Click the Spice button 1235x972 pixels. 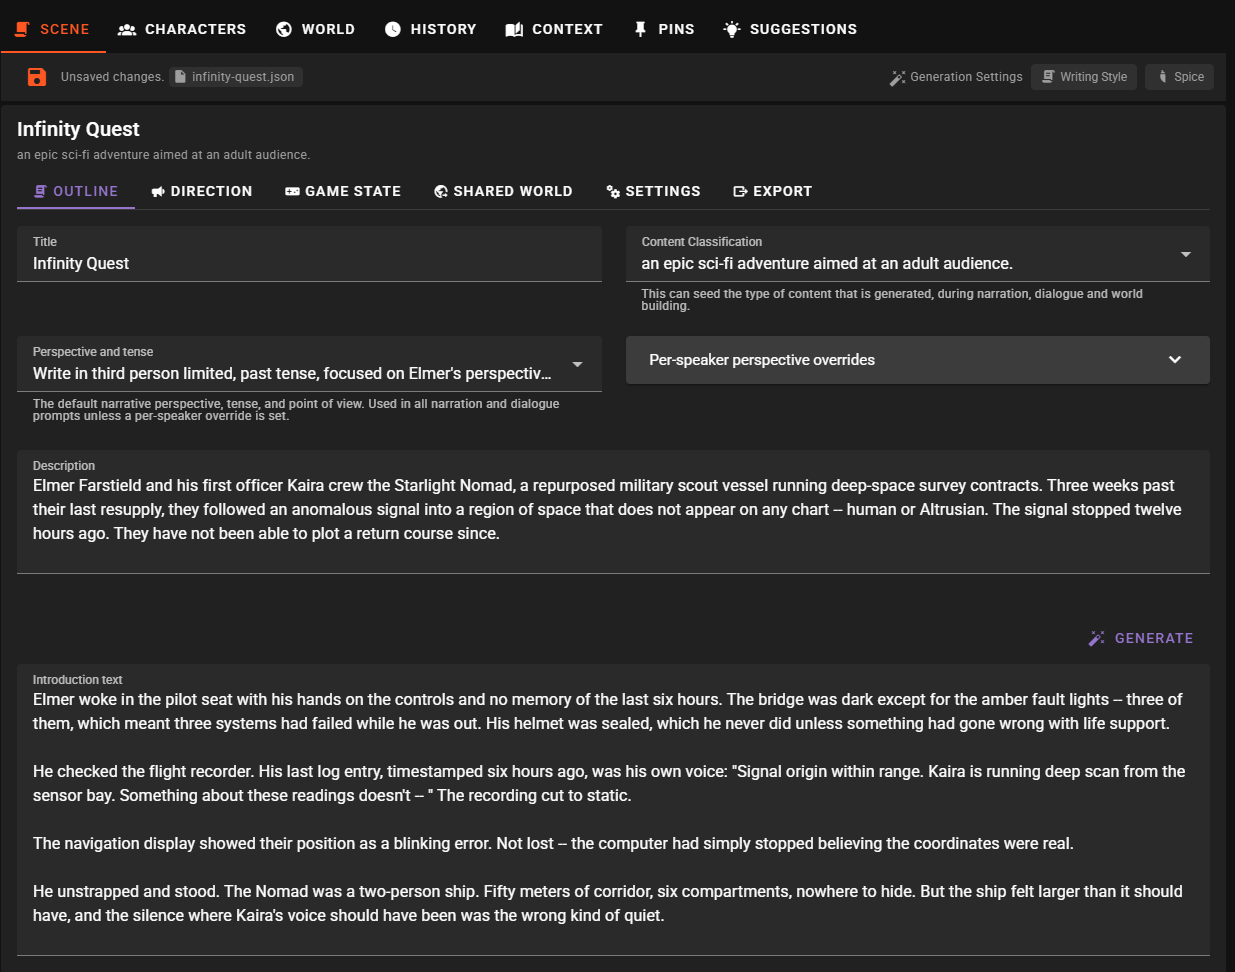1180,77
